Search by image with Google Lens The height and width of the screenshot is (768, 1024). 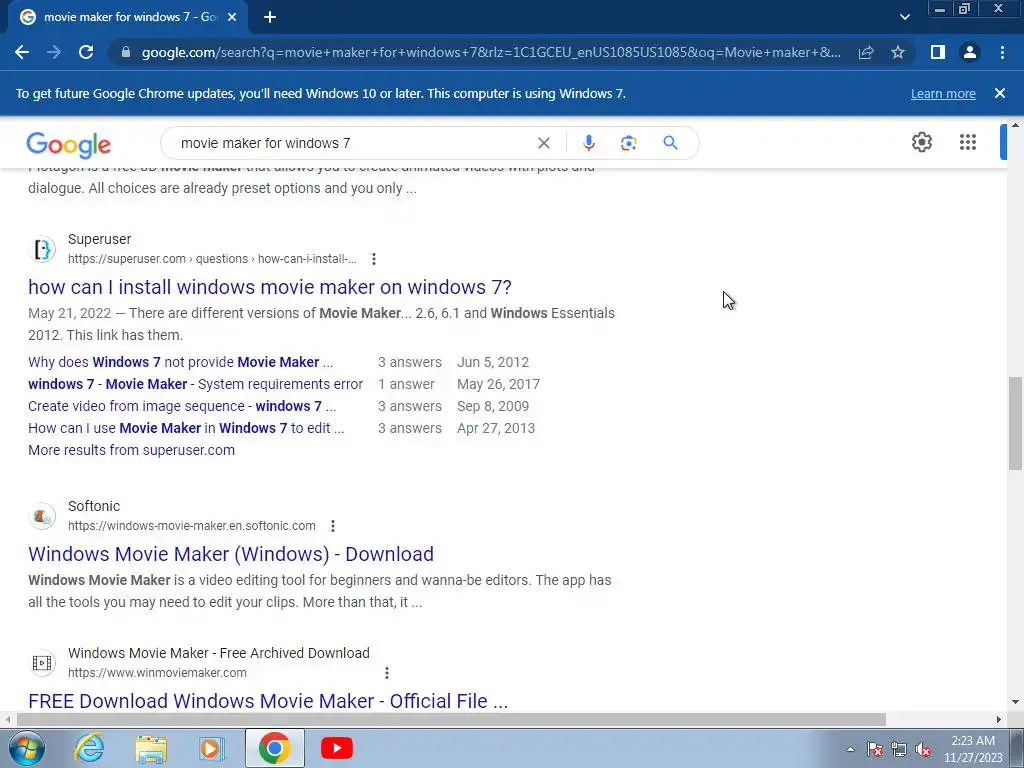click(628, 143)
